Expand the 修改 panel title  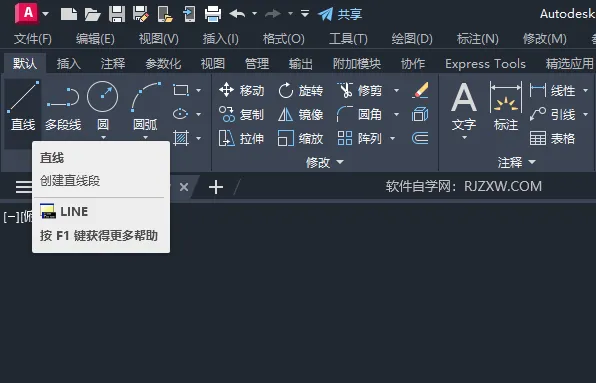click(x=325, y=163)
